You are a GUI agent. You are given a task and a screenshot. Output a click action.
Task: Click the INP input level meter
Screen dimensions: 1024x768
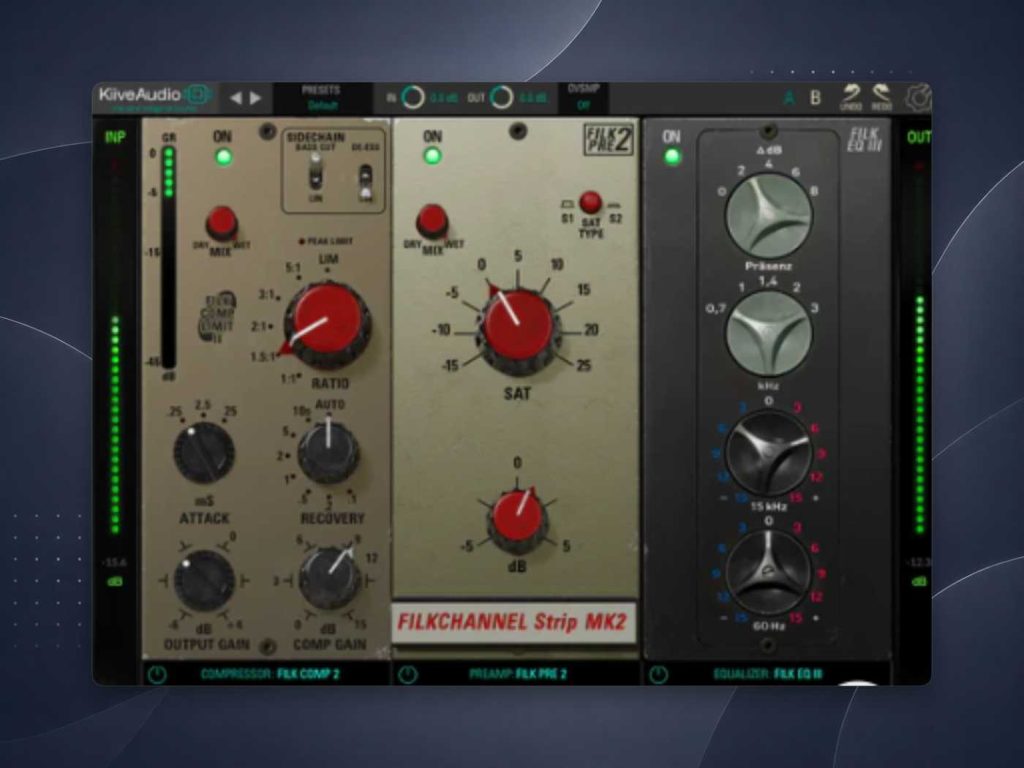tap(116, 347)
